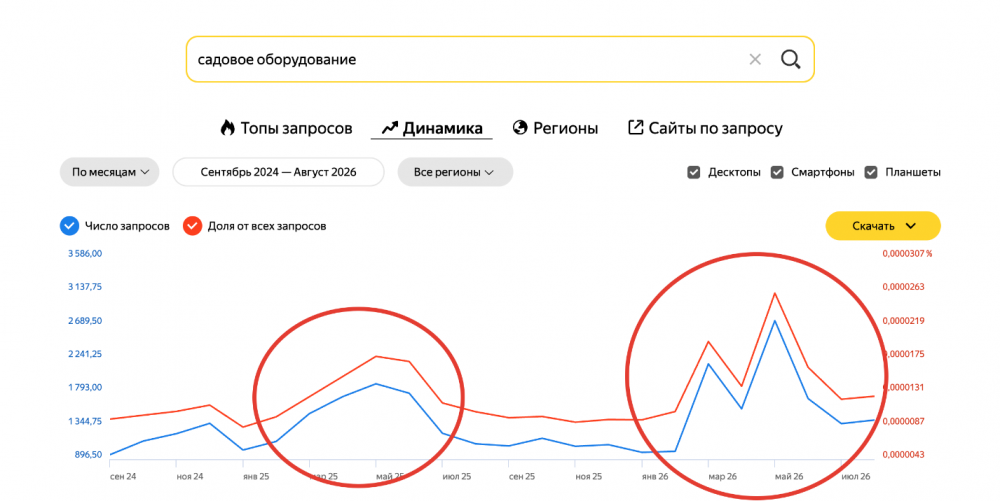
Task: Click the 2 689,50 axis value
Action: (85, 321)
